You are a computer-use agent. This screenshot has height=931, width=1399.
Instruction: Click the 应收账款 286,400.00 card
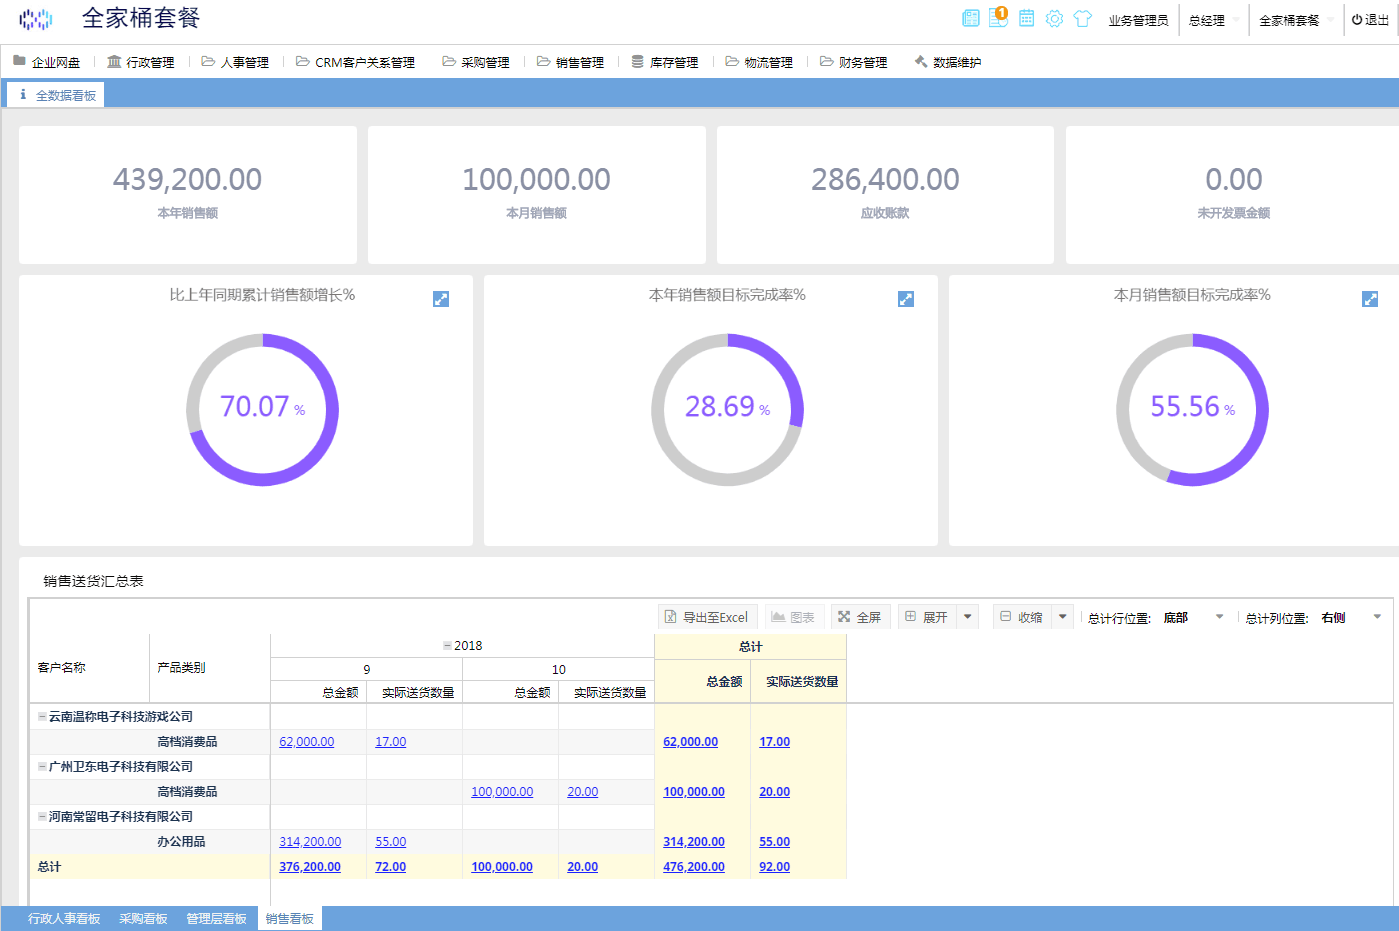886,195
